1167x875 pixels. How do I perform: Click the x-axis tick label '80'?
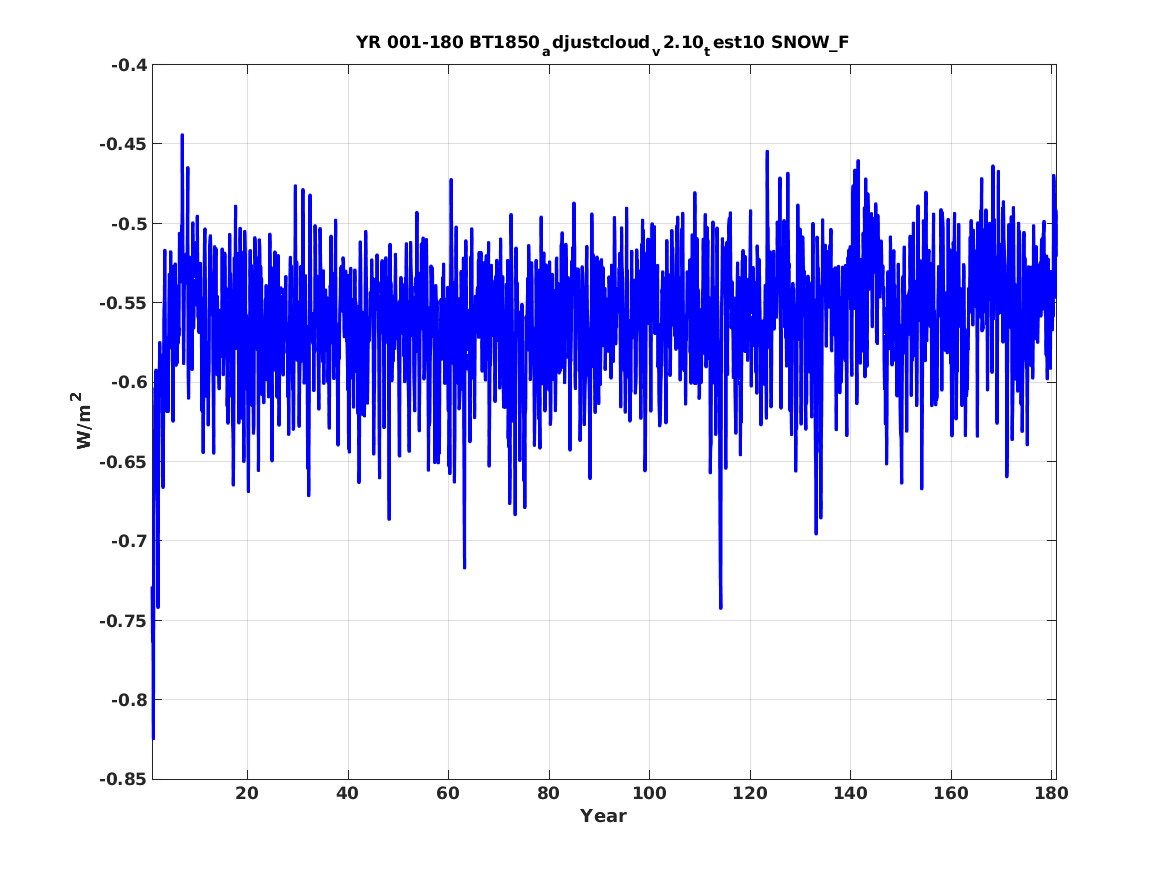click(x=549, y=793)
